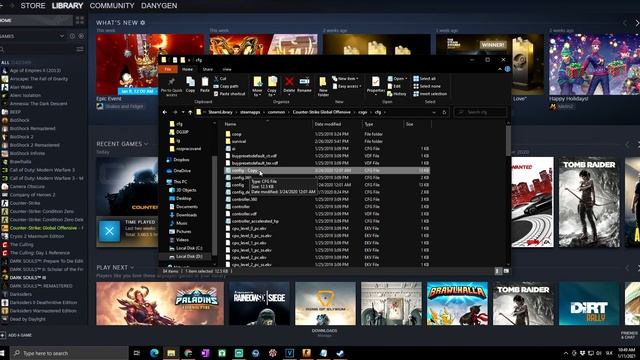640x360 pixels.
Task: Click the Search cfg input field
Action: click(481, 112)
